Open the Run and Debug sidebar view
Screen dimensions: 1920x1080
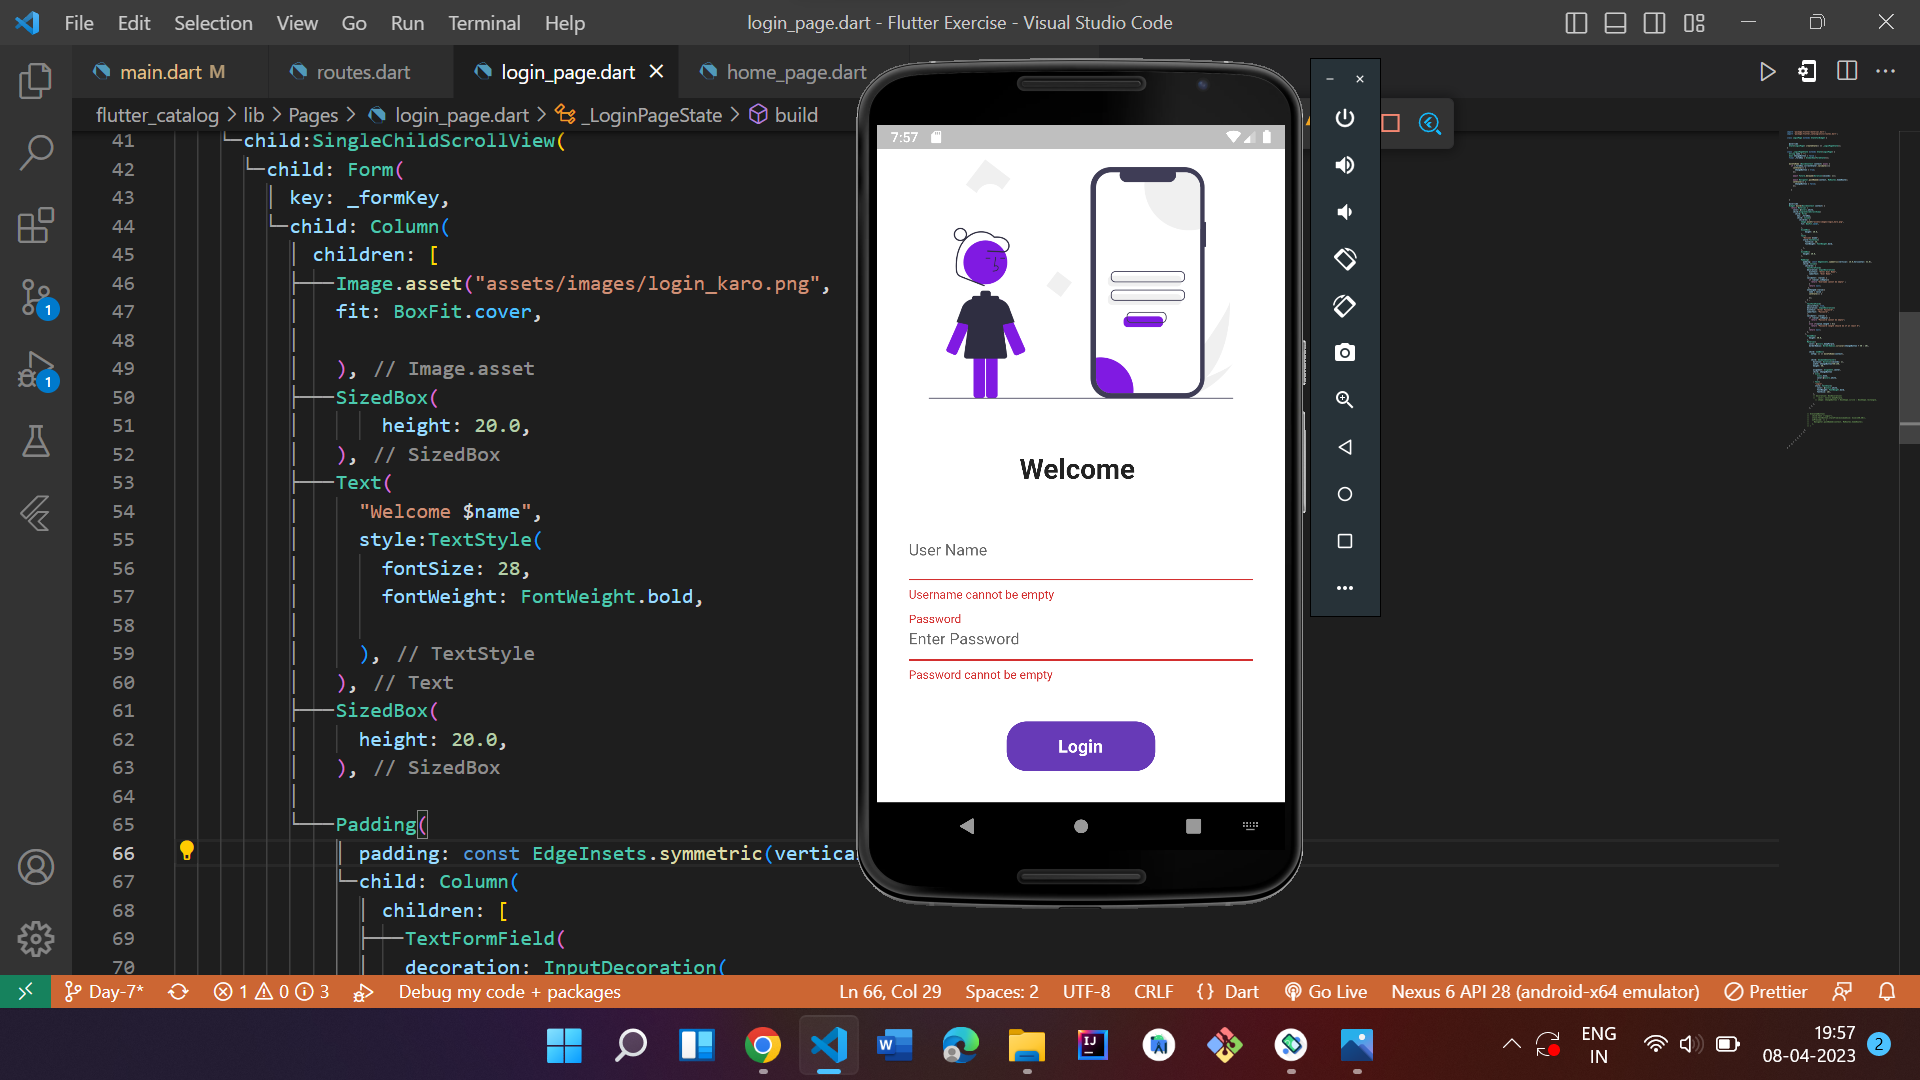coord(36,372)
